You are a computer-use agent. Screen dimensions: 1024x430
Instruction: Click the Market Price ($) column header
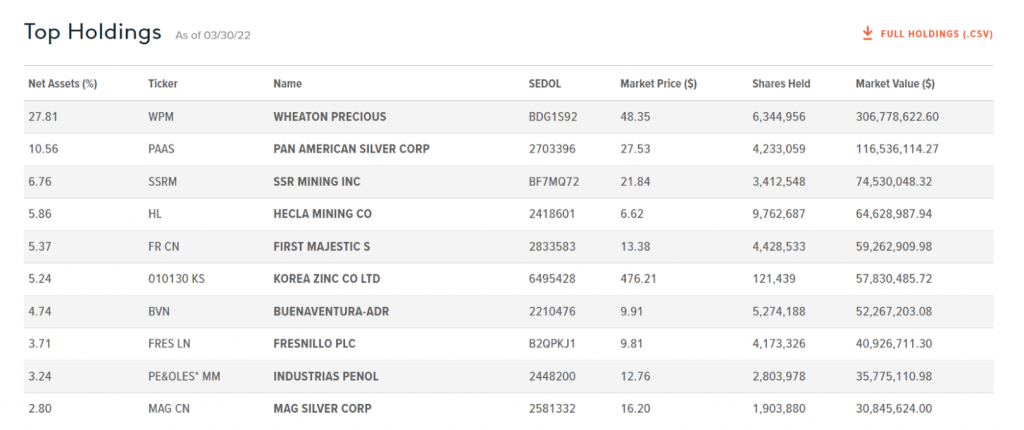tap(658, 84)
